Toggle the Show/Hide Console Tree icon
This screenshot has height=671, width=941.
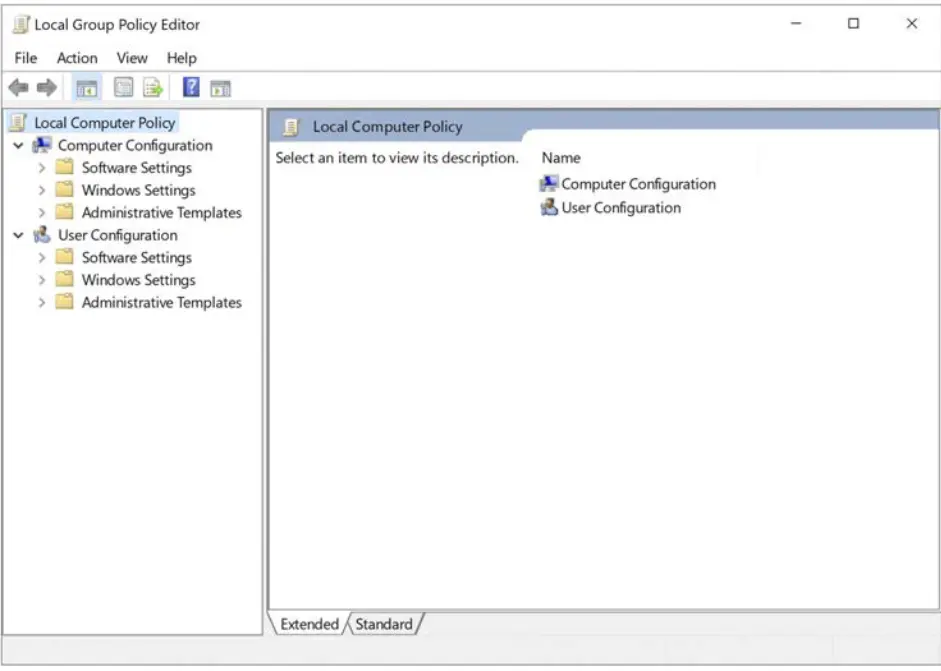click(x=87, y=88)
